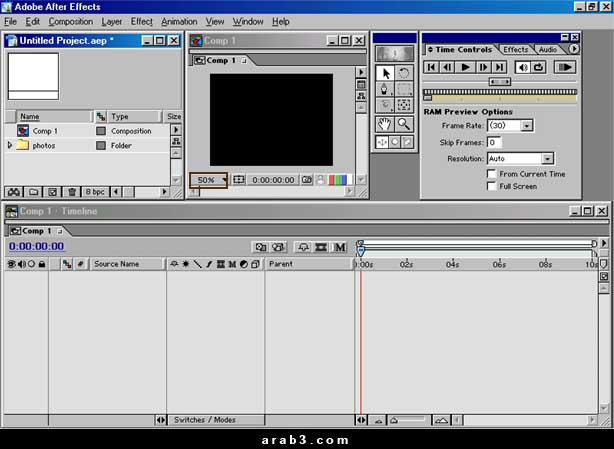The height and width of the screenshot is (449, 614).
Task: Toggle the loop button in Time Controls
Action: tap(539, 67)
